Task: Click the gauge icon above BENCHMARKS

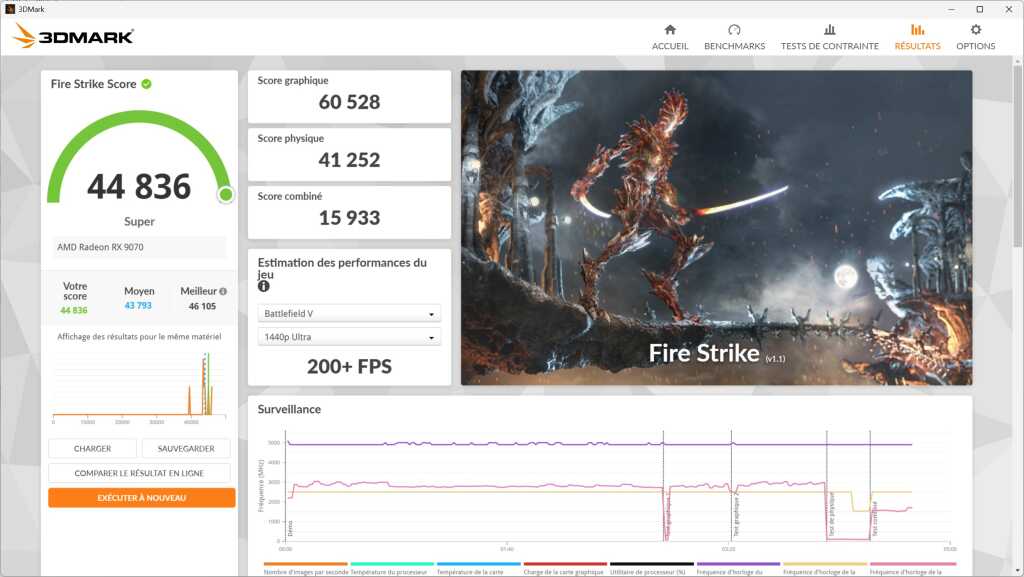Action: 734,30
